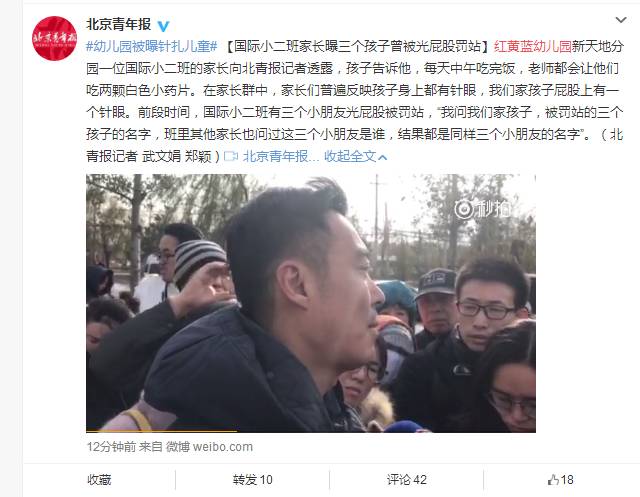Click the like count 18
The height and width of the screenshot is (497, 640).
point(567,480)
